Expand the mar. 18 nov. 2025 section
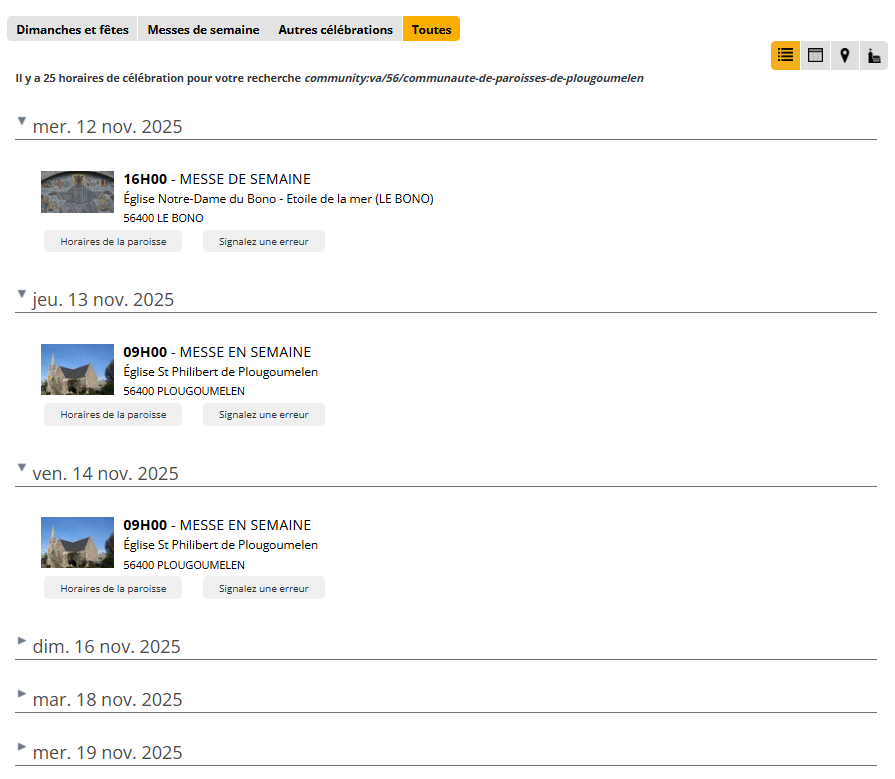The image size is (895, 779). (22, 694)
